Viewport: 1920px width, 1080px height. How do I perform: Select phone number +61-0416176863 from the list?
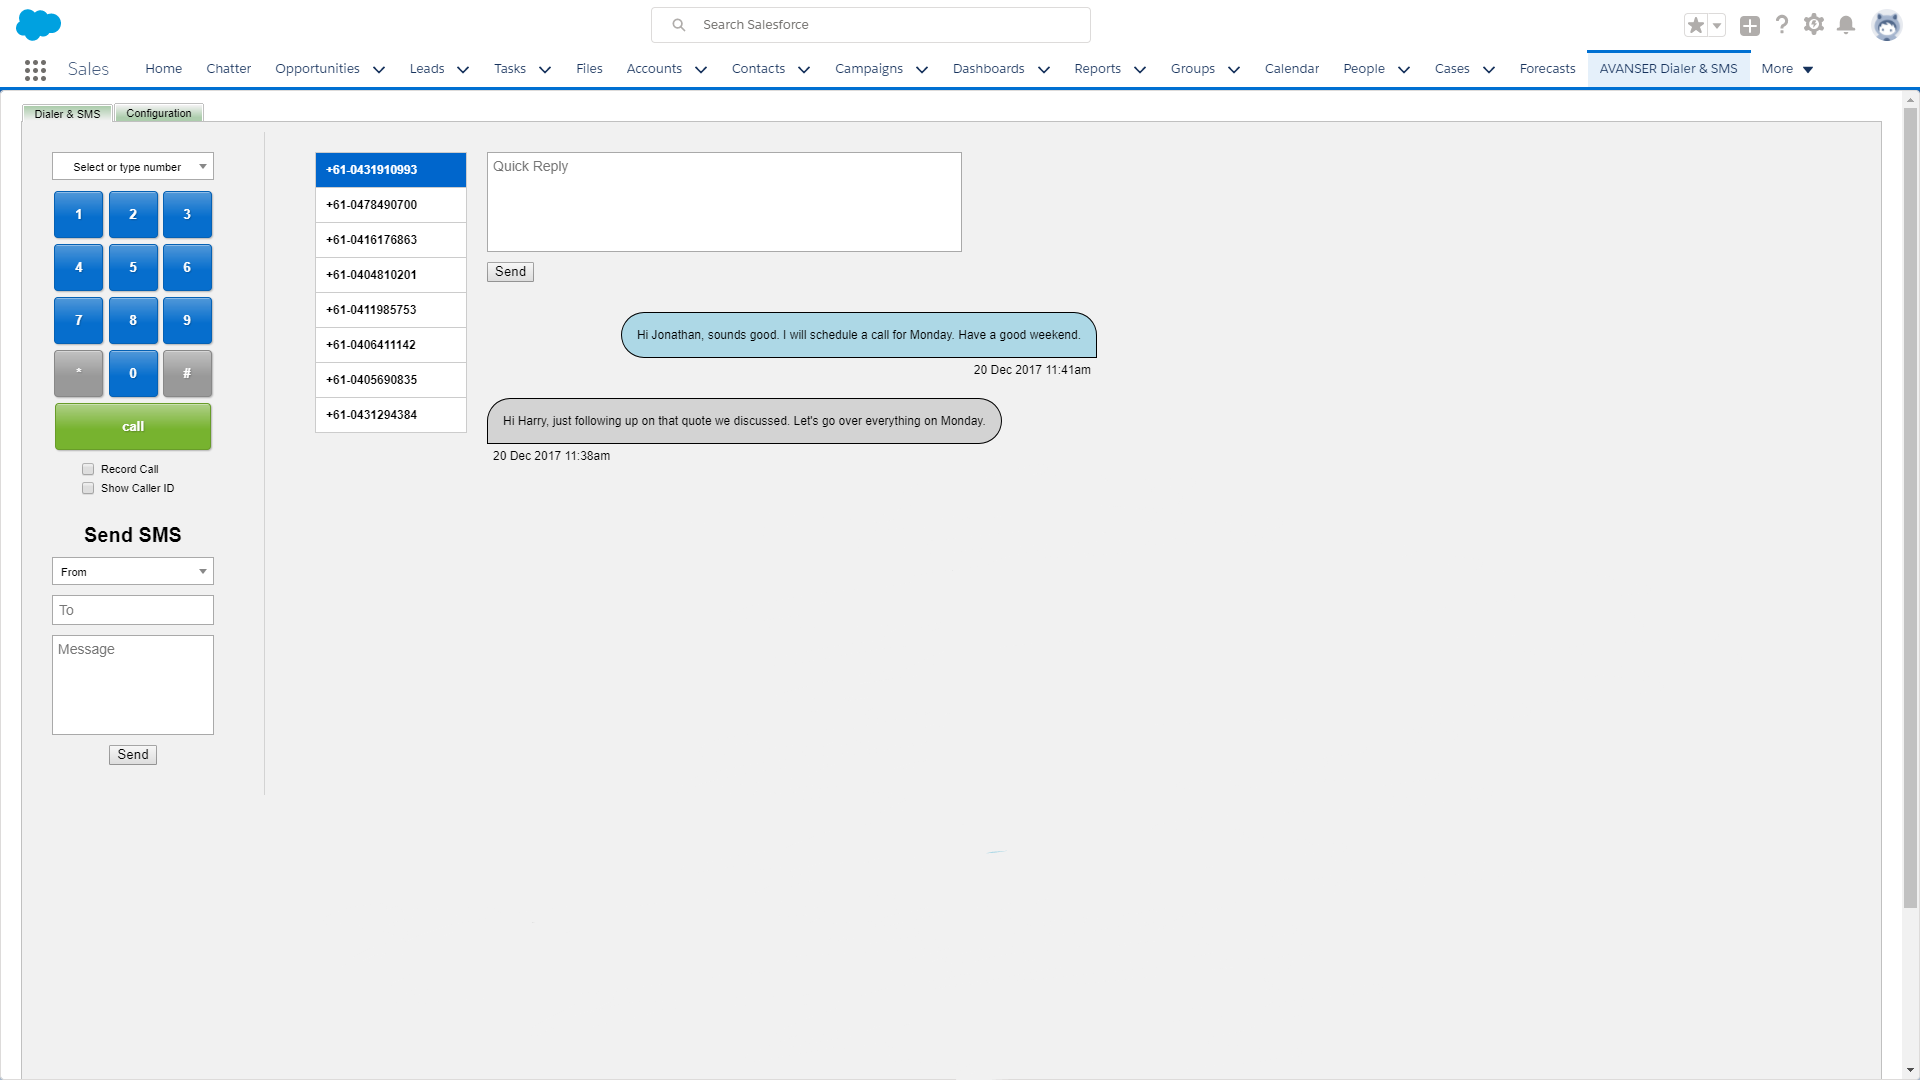(x=390, y=239)
